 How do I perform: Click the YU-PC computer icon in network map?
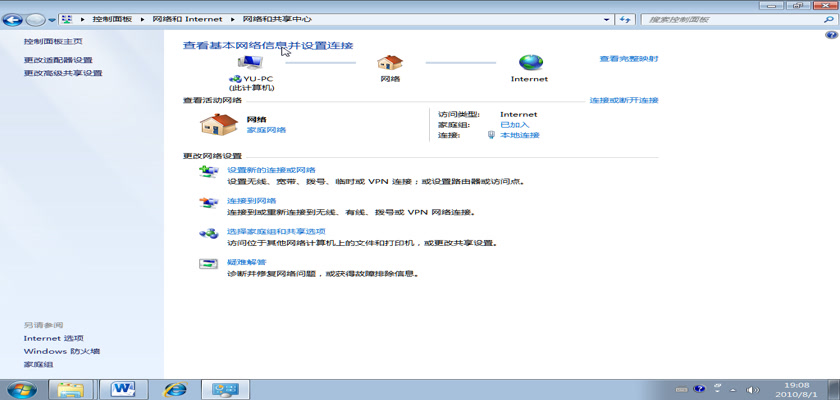point(249,62)
